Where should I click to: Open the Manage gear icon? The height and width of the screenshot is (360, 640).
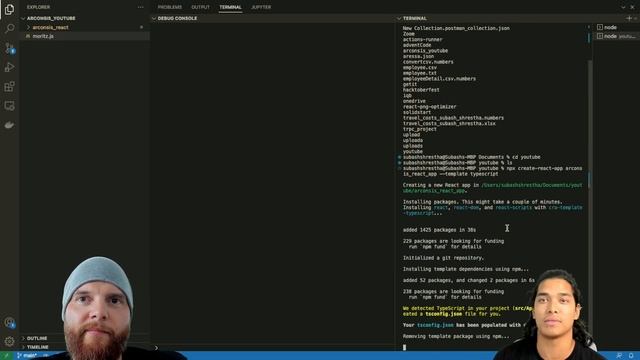tap(9, 341)
